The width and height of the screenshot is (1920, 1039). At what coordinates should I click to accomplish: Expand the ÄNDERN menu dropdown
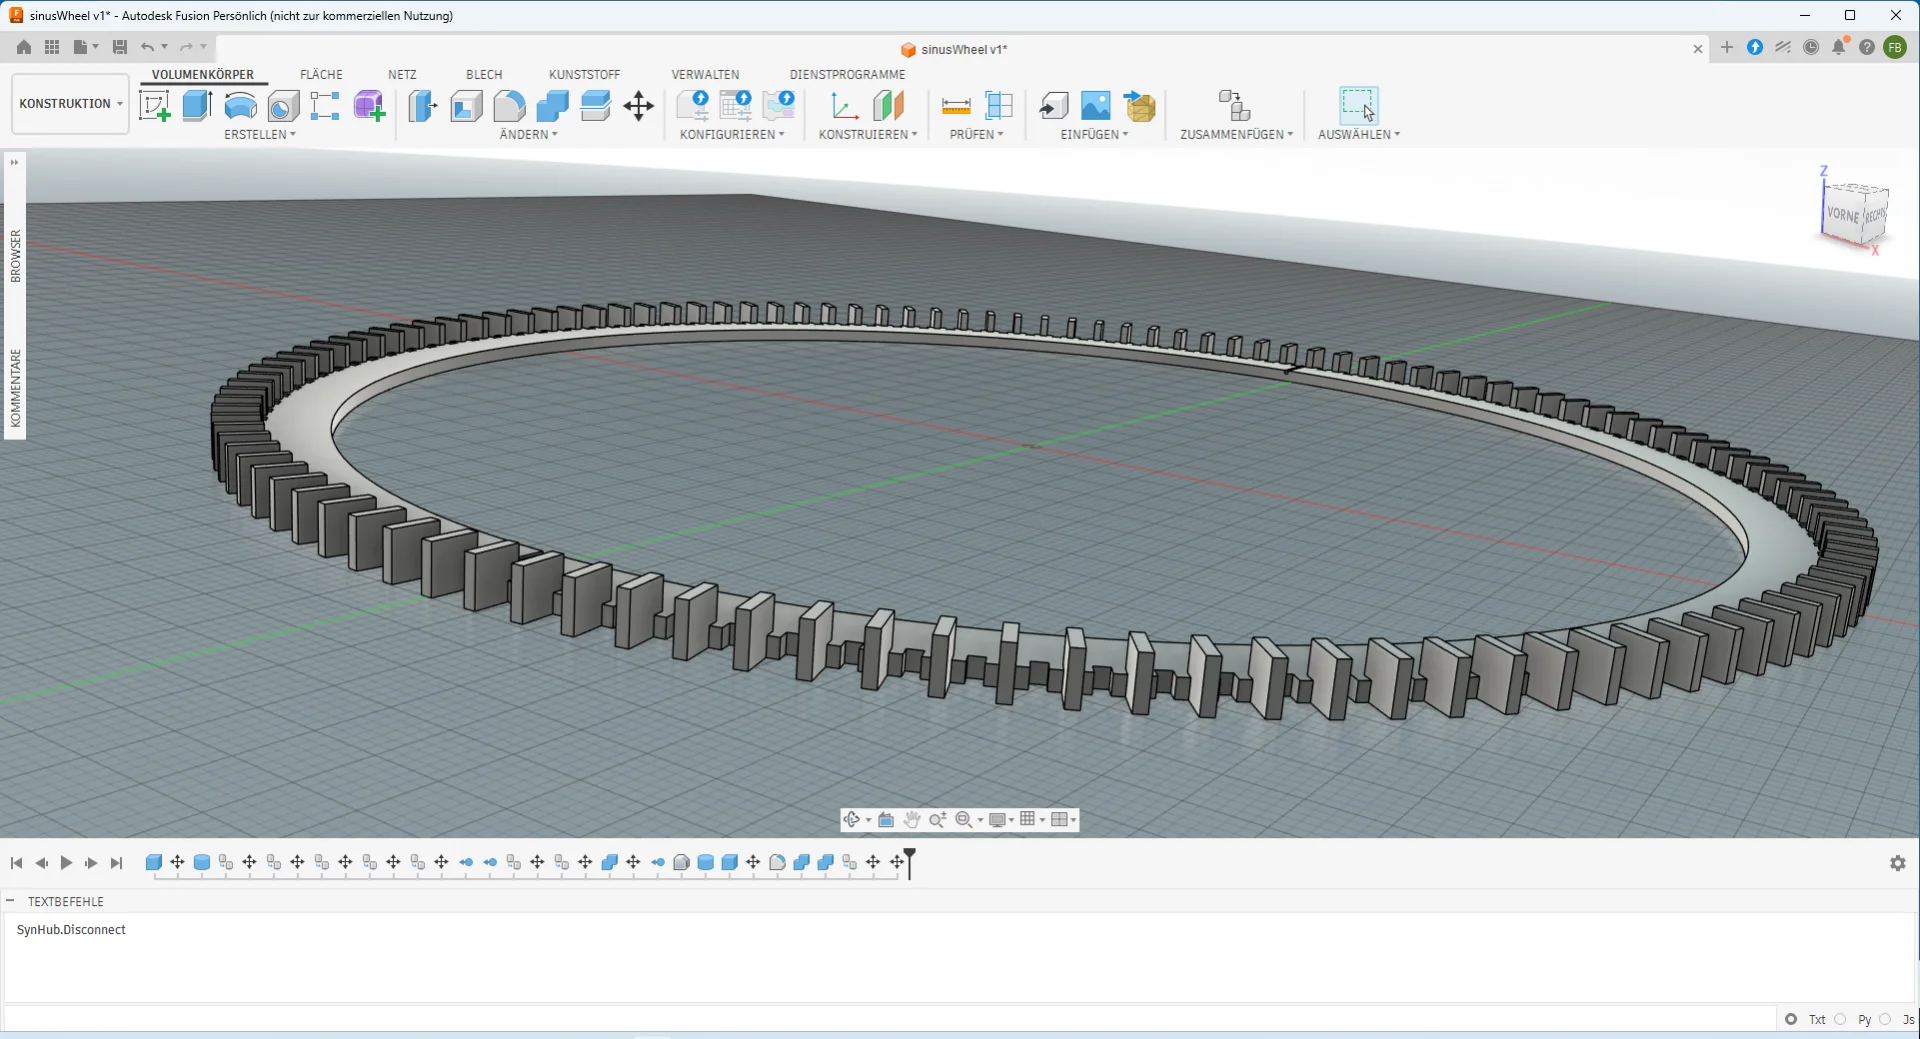tap(529, 134)
